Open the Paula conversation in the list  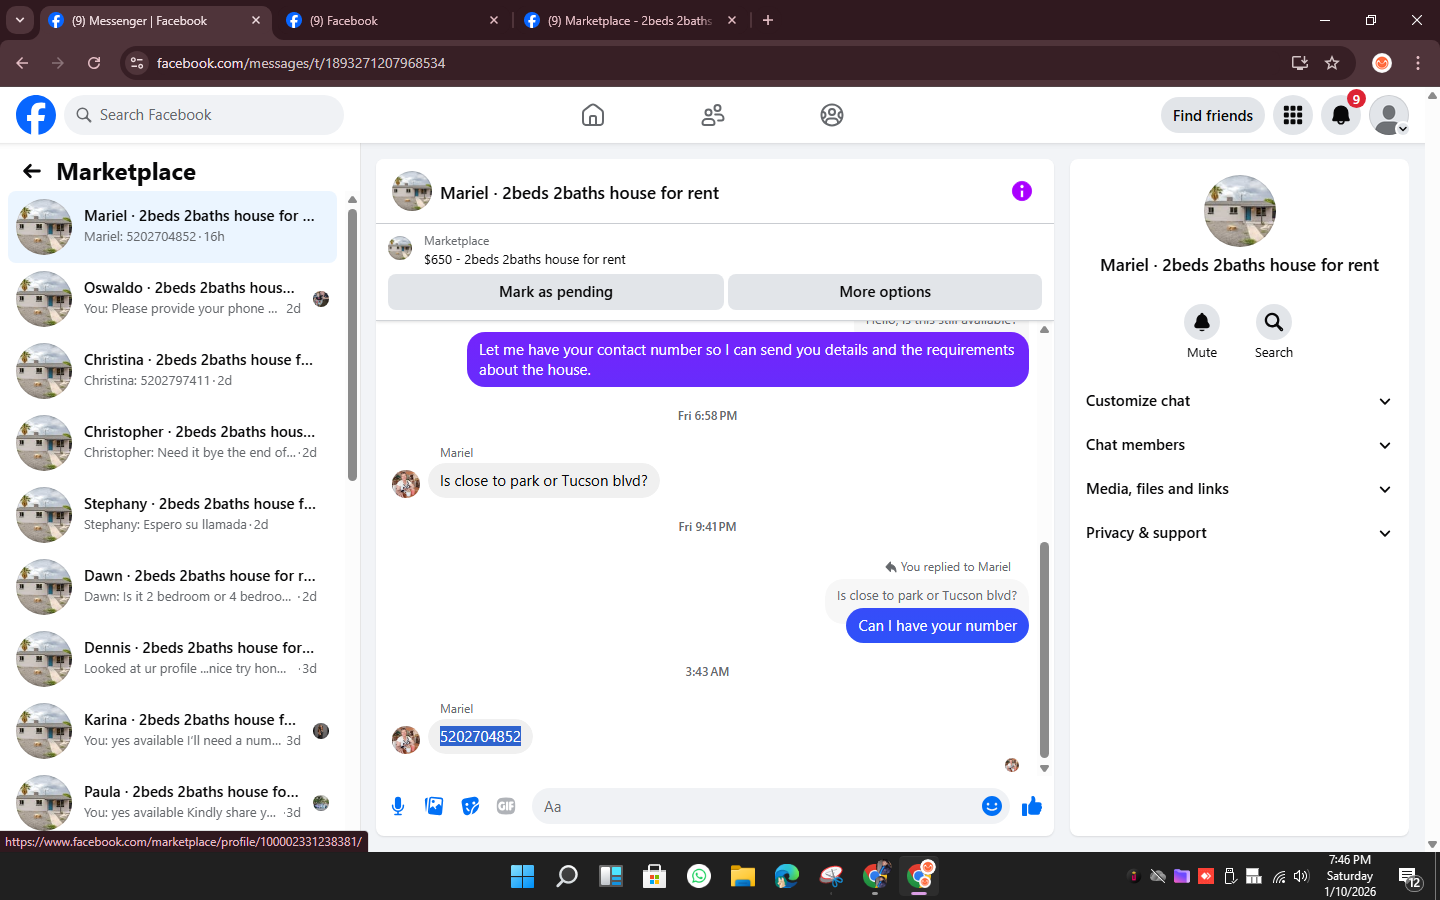(172, 800)
